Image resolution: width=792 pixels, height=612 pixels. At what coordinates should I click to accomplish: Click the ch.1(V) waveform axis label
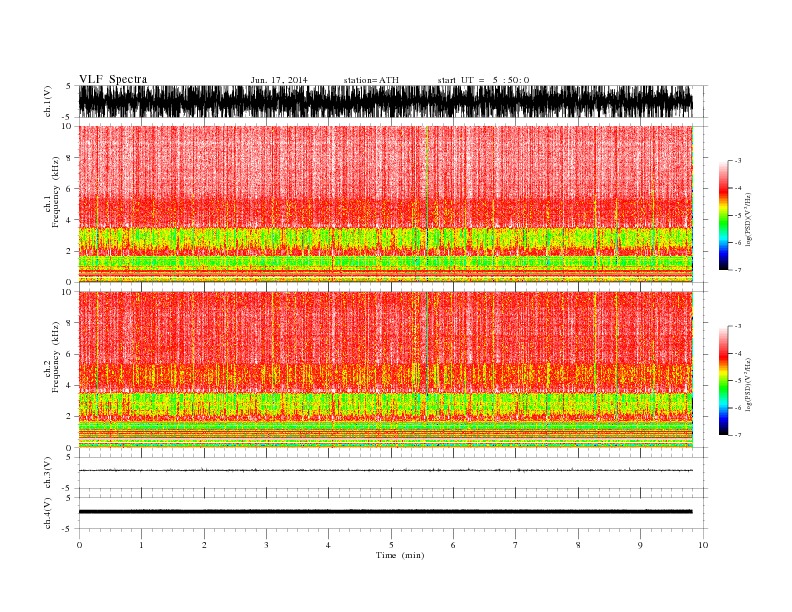(x=47, y=101)
